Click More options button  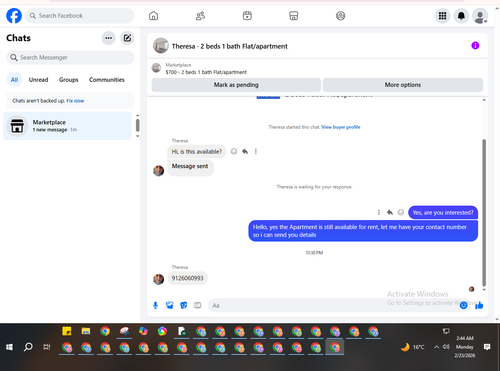403,85
